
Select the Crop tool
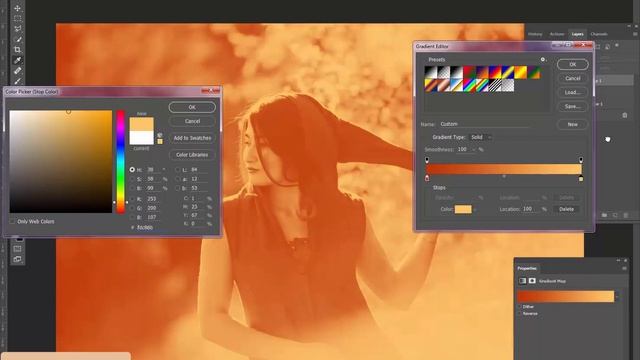point(17,50)
